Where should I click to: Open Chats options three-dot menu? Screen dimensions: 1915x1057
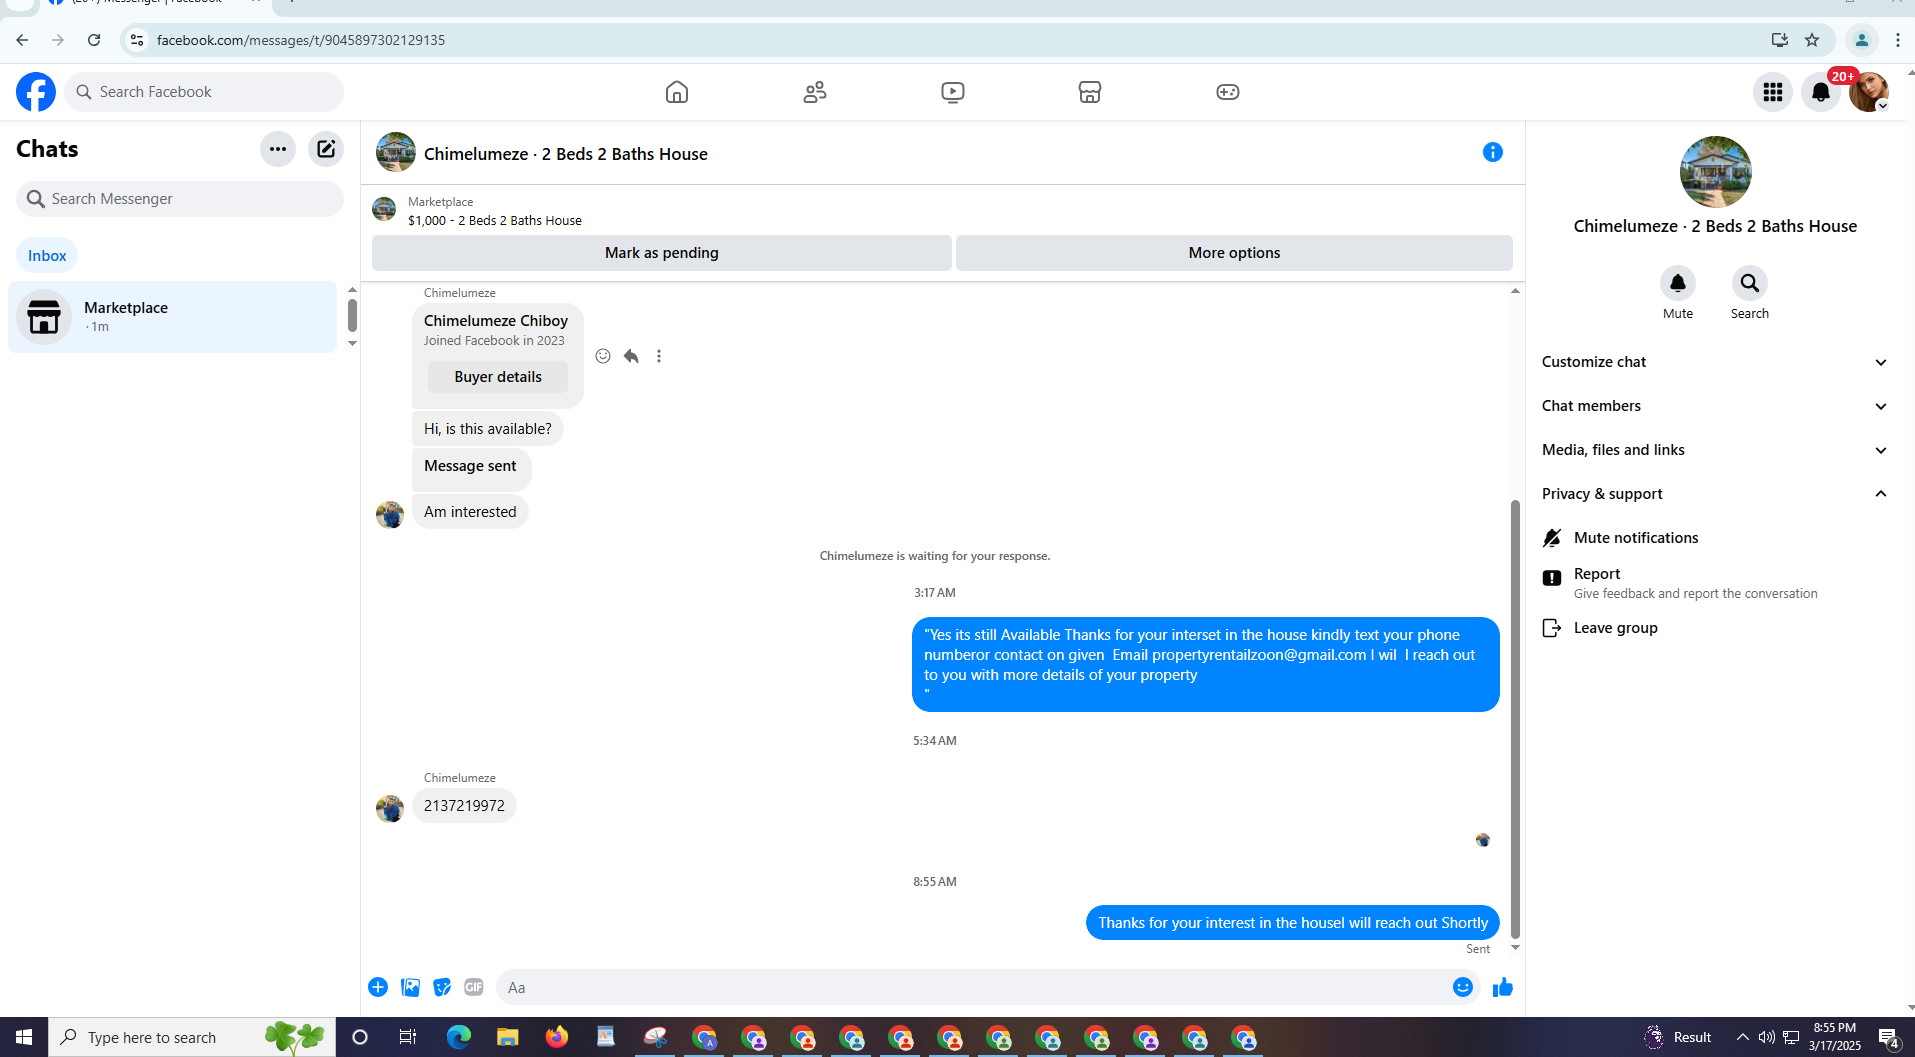coord(278,149)
